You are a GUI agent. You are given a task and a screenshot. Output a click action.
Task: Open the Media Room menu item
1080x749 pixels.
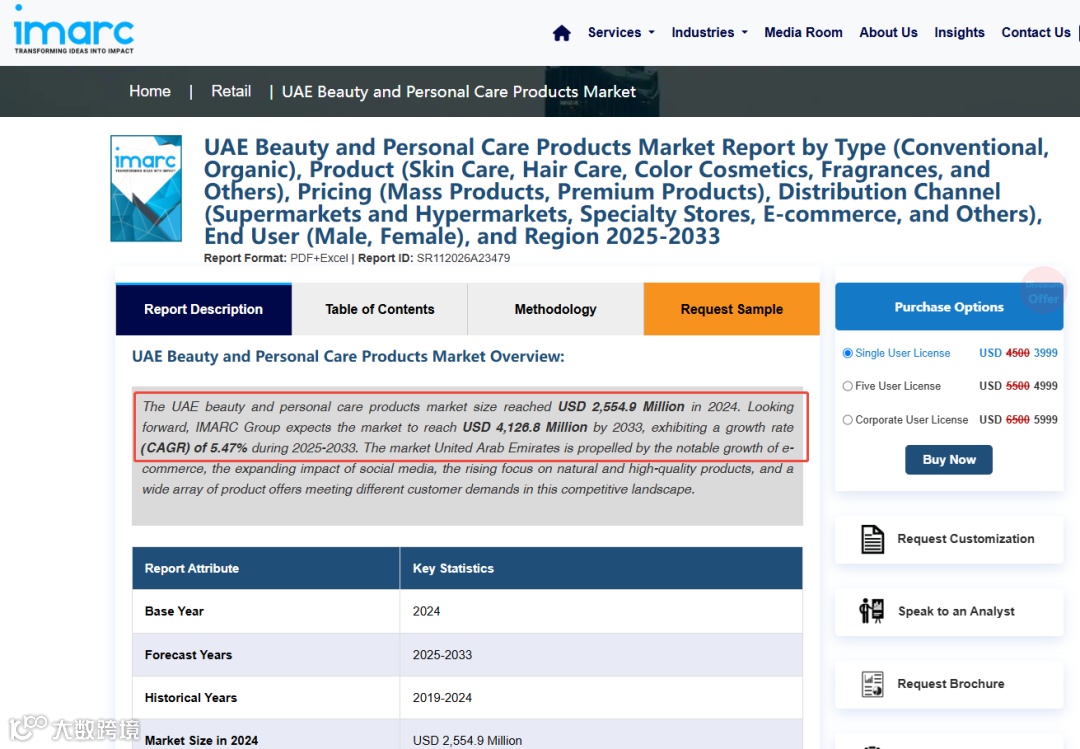tap(803, 32)
